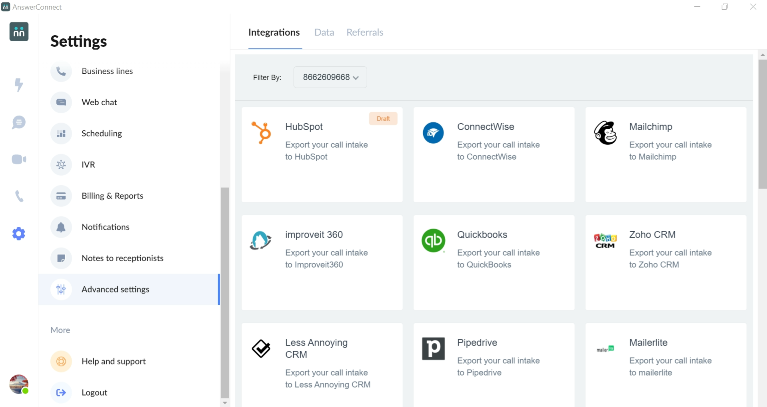
Task: Click the Logout arrow icon
Action: pyautogui.click(x=61, y=393)
